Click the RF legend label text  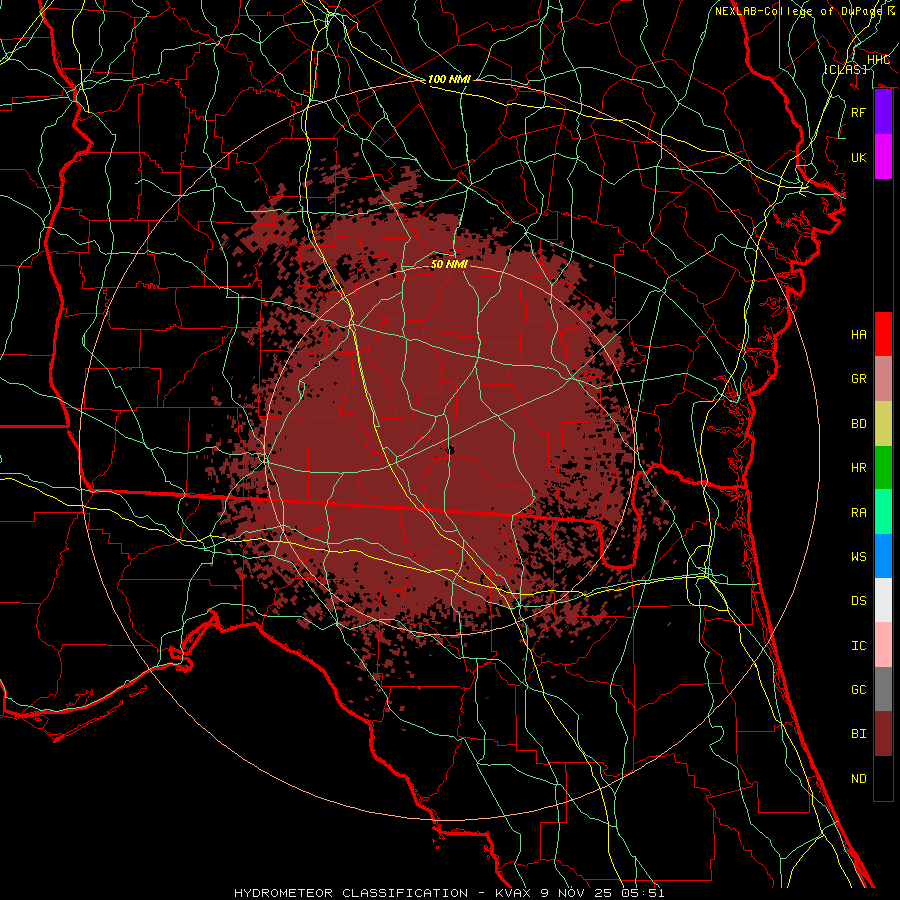click(859, 112)
